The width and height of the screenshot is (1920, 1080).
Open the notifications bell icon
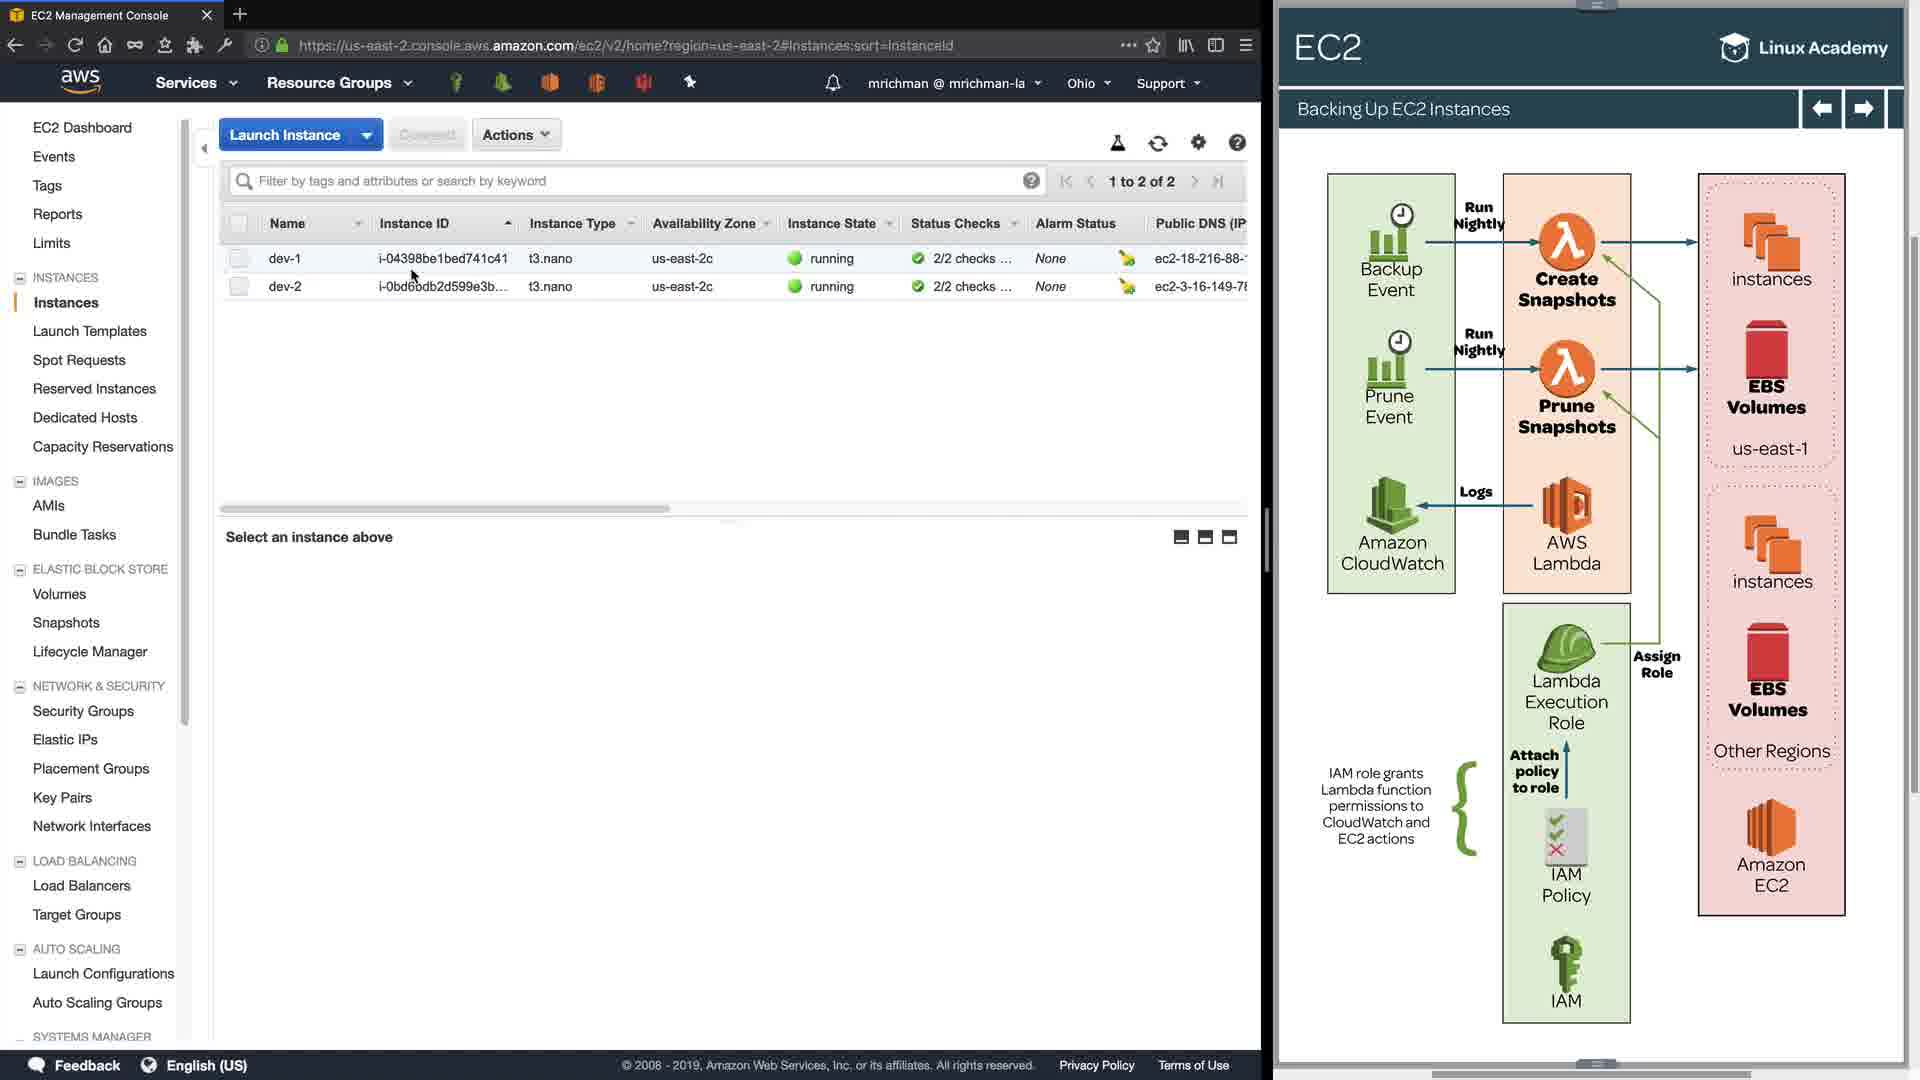click(x=833, y=83)
